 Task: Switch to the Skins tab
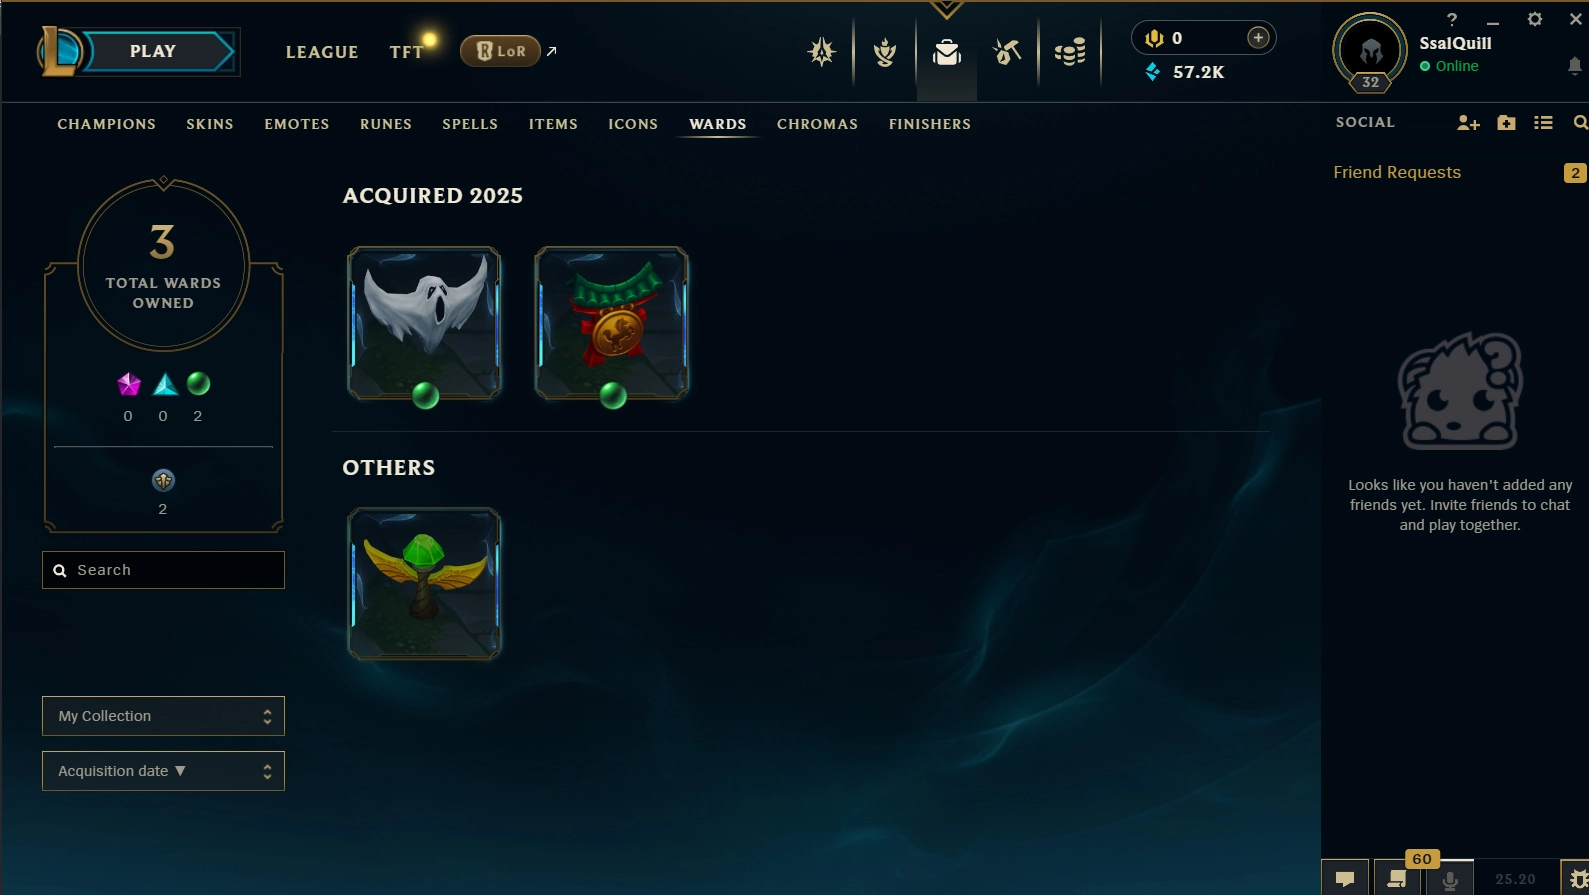(210, 124)
